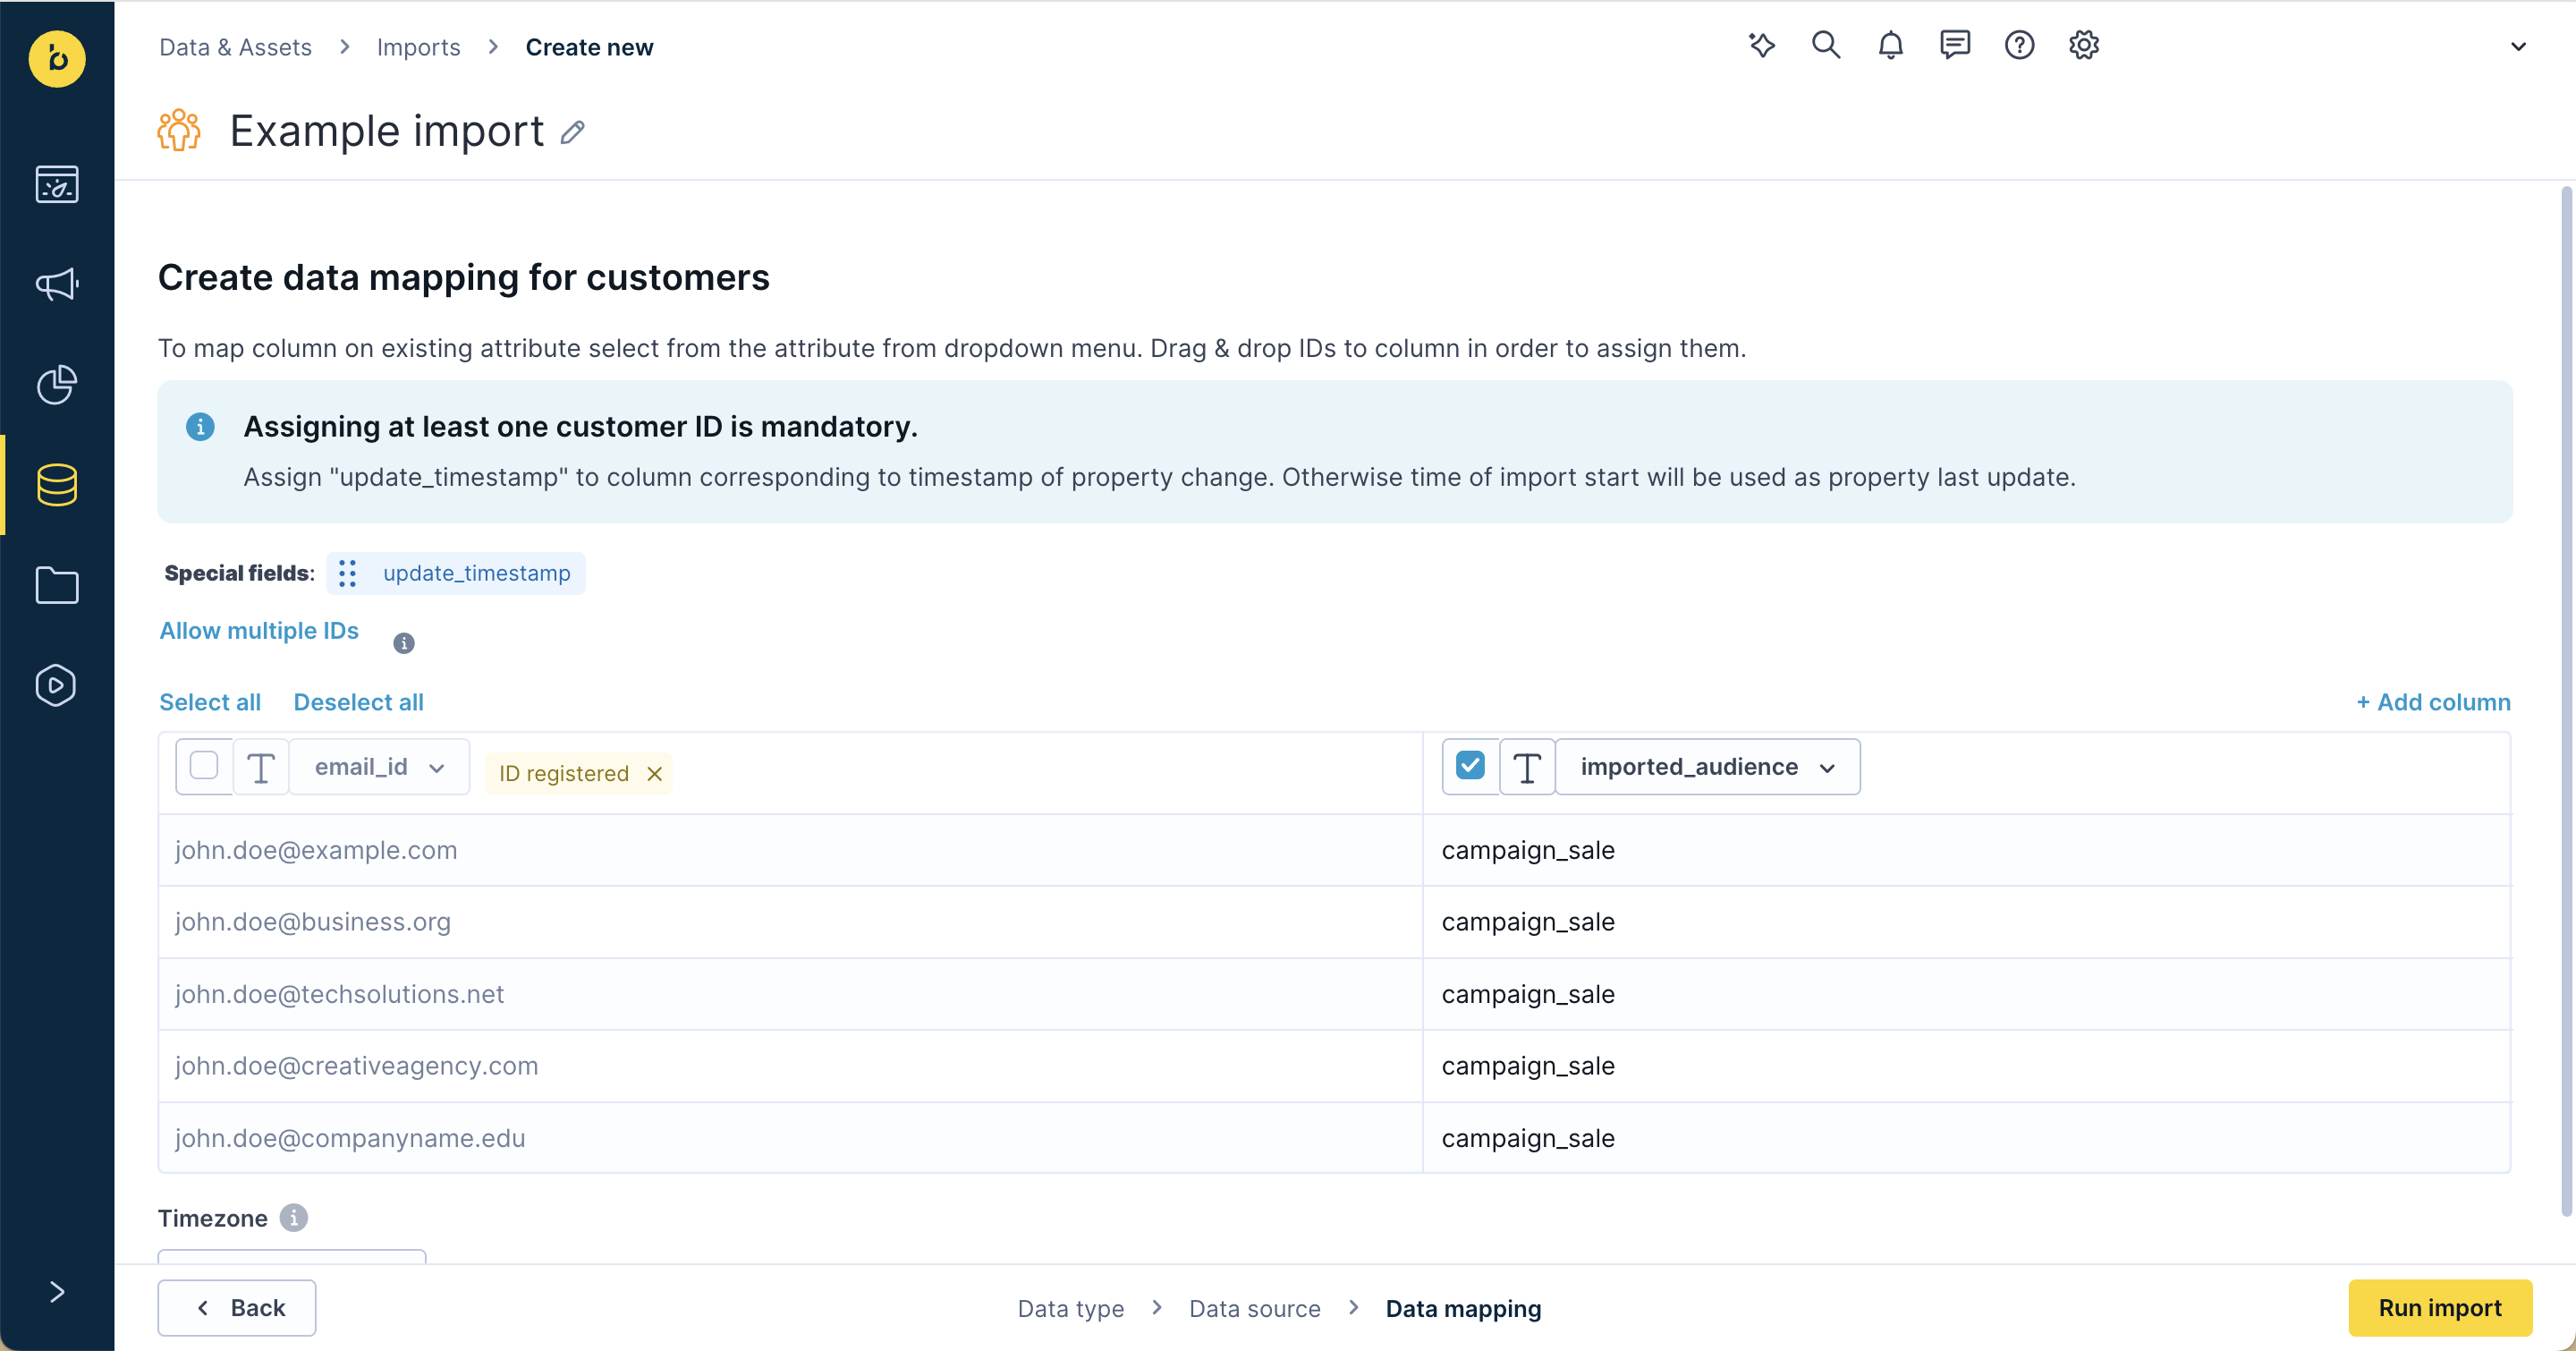2576x1351 pixels.
Task: Open settings gear icon
Action: (2084, 45)
